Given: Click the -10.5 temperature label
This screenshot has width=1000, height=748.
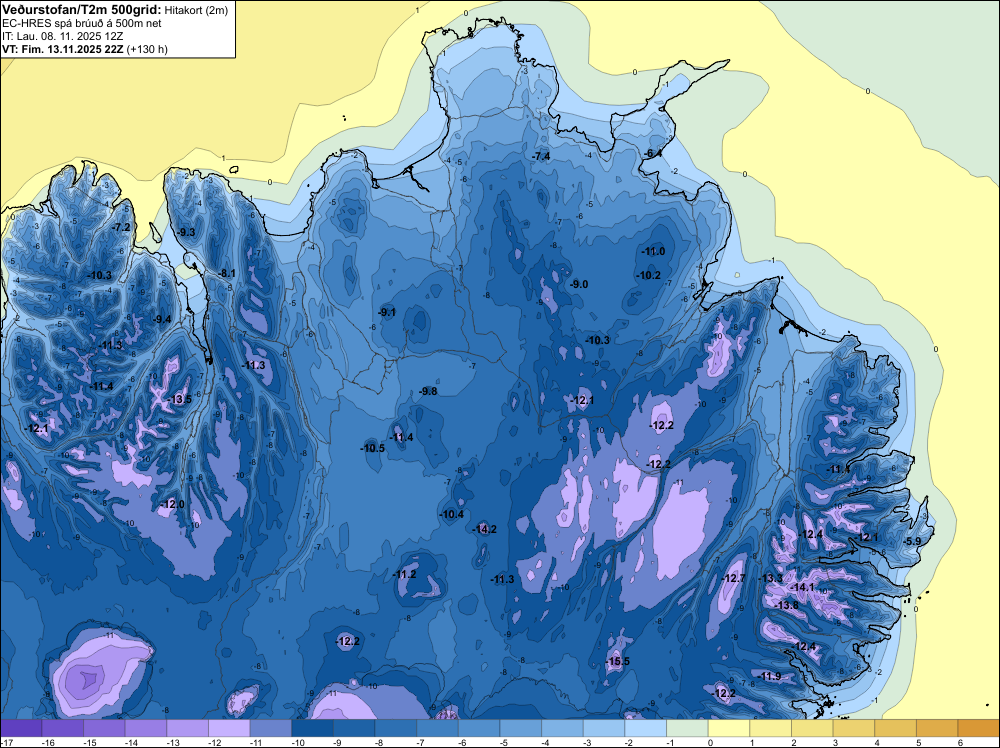Looking at the screenshot, I should coord(372,448).
